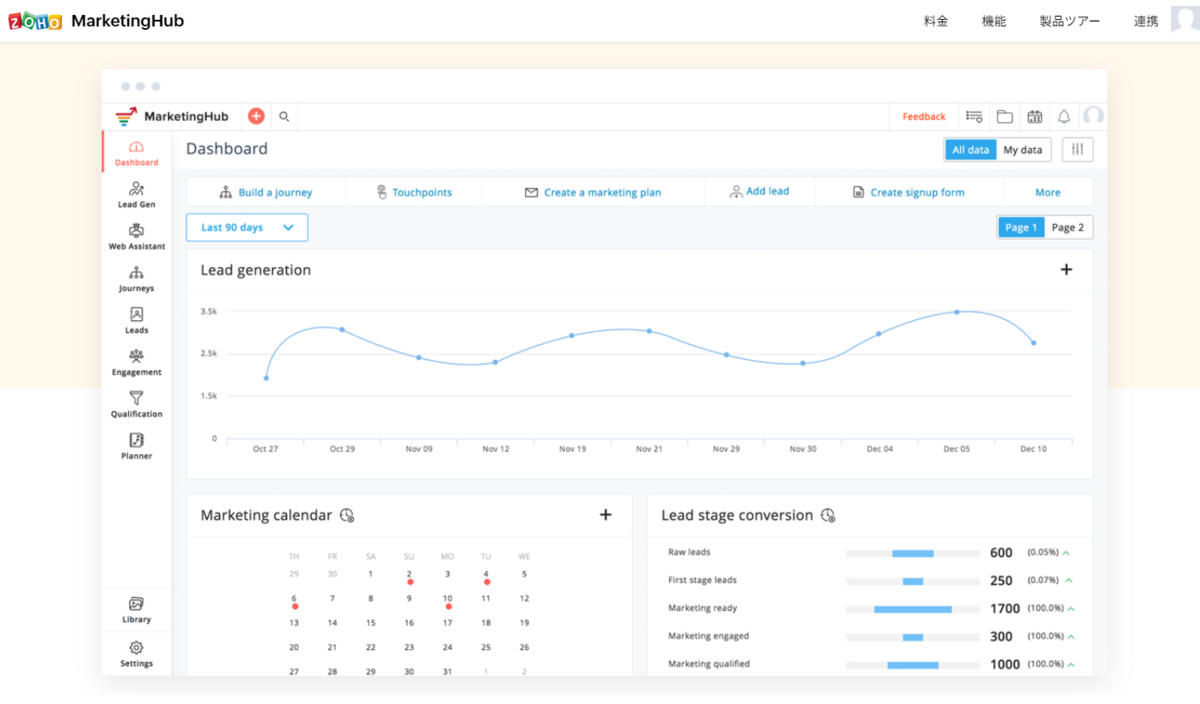Click Create a marketing plan
This screenshot has height=704, width=1200.
tap(593, 192)
